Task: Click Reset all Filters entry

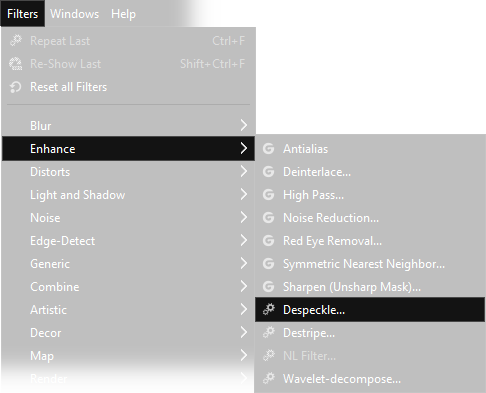Action: [x=128, y=87]
